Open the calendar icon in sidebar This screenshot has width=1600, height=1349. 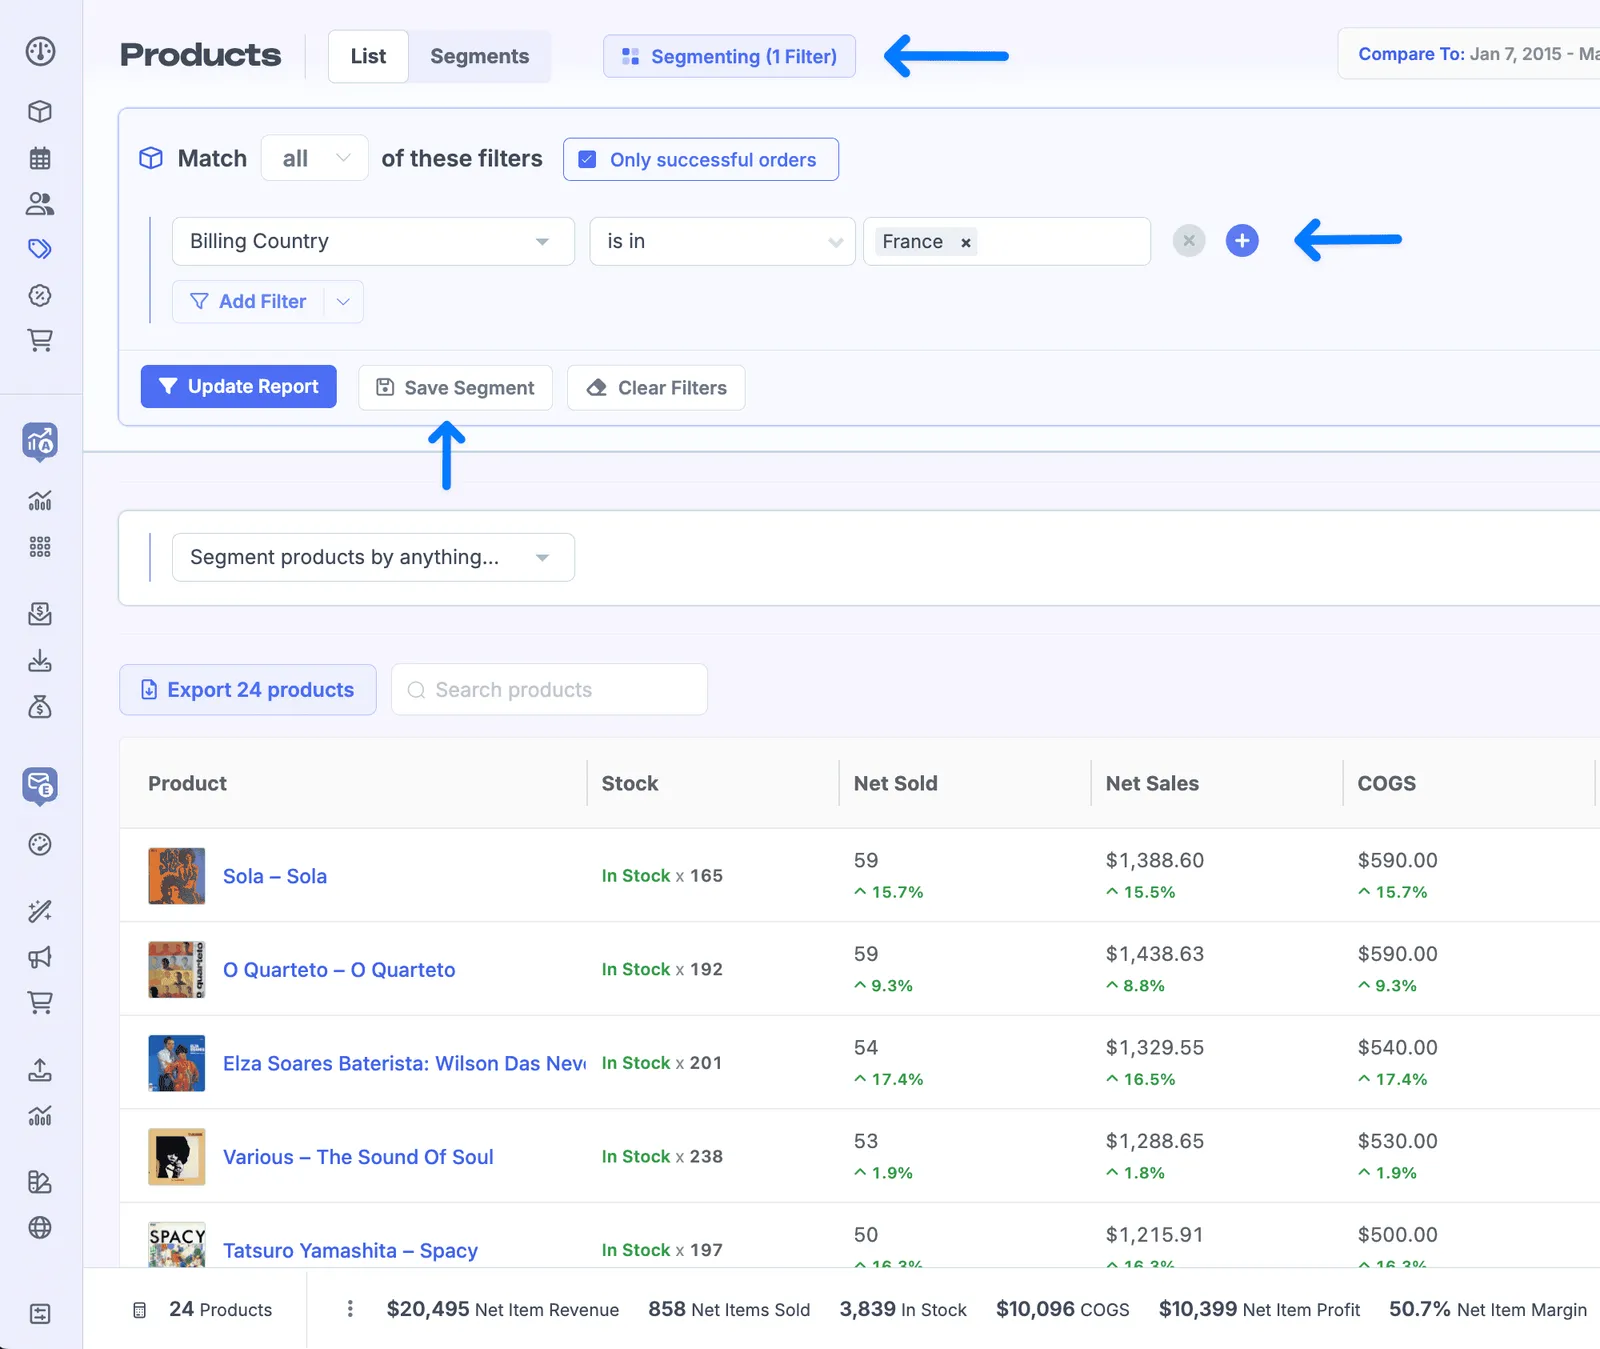(x=40, y=158)
